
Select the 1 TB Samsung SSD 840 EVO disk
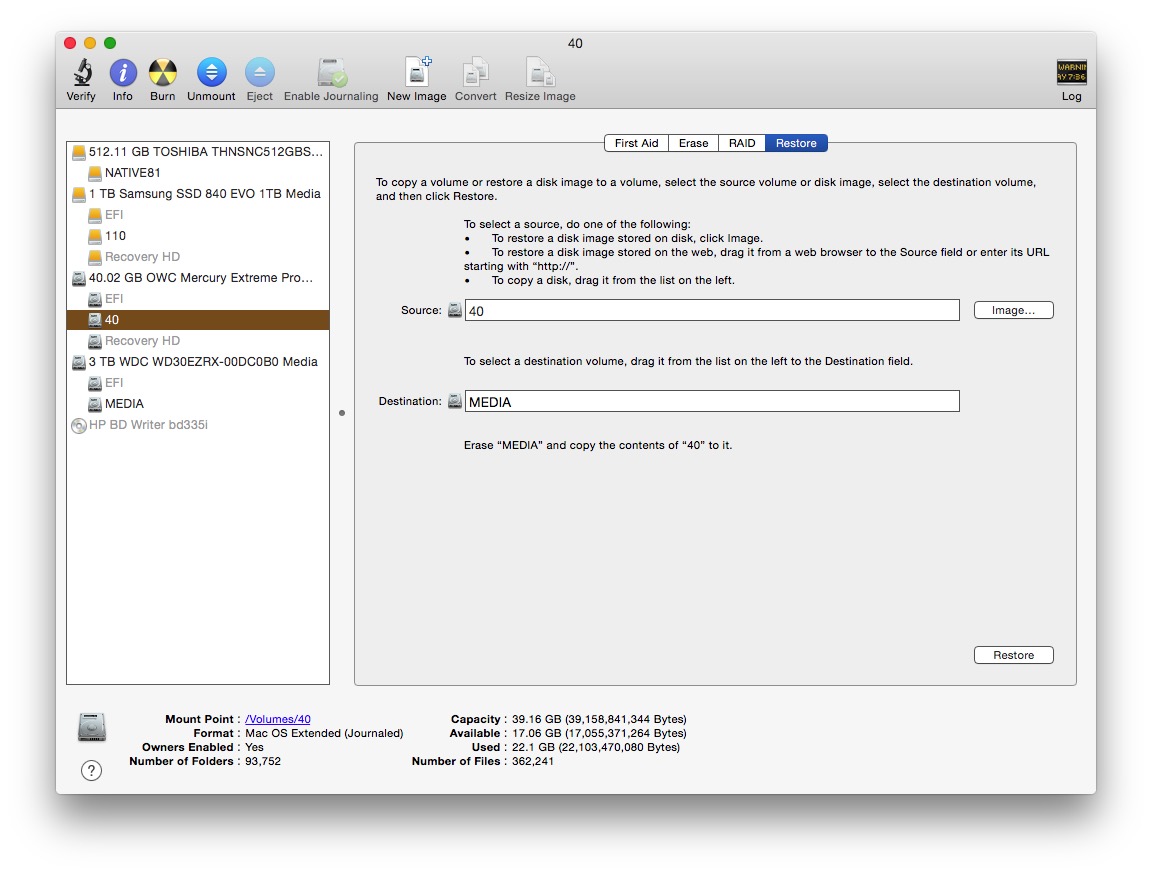tap(198, 194)
